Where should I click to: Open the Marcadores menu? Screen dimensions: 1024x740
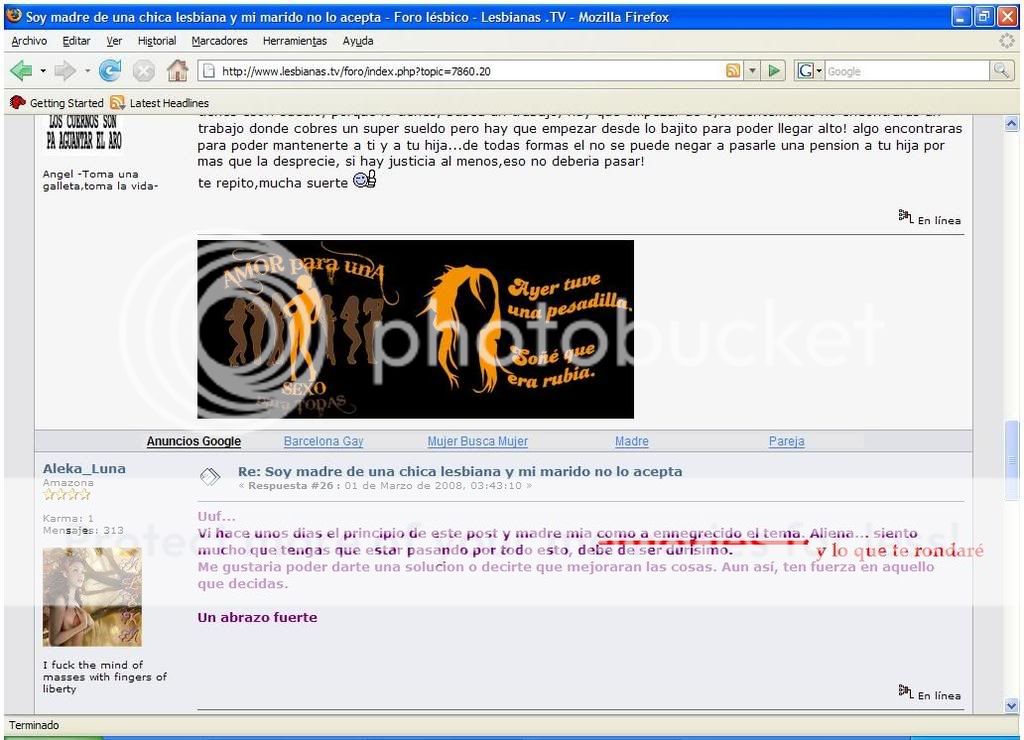[x=219, y=41]
